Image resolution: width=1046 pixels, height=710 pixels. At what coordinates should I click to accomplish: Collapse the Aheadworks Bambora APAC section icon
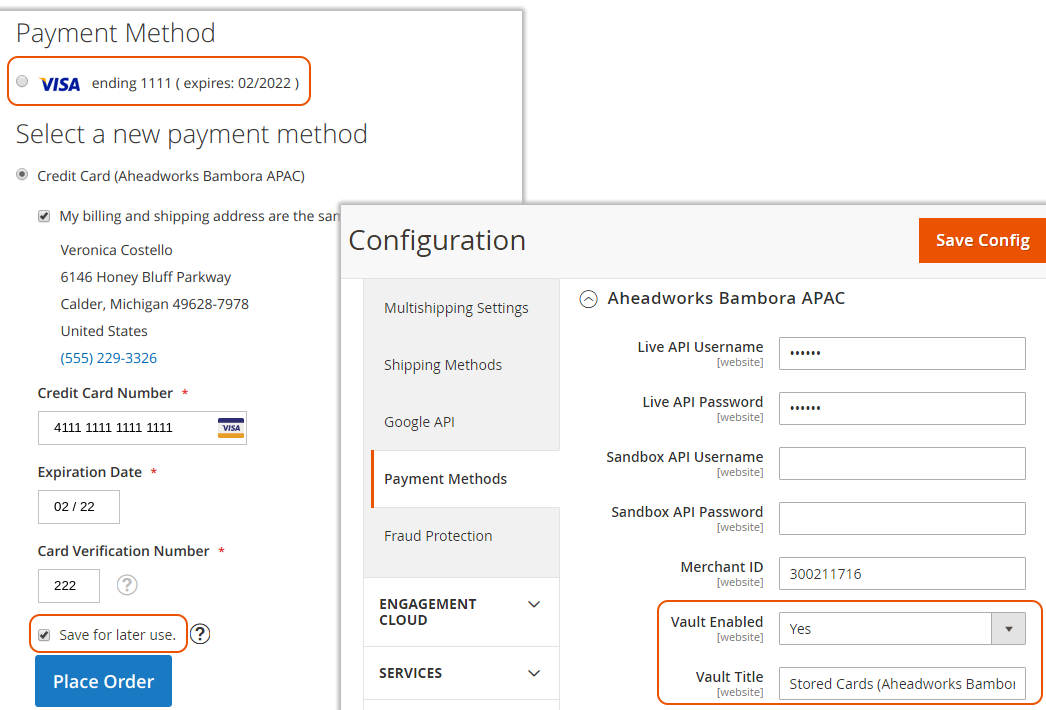pyautogui.click(x=588, y=299)
